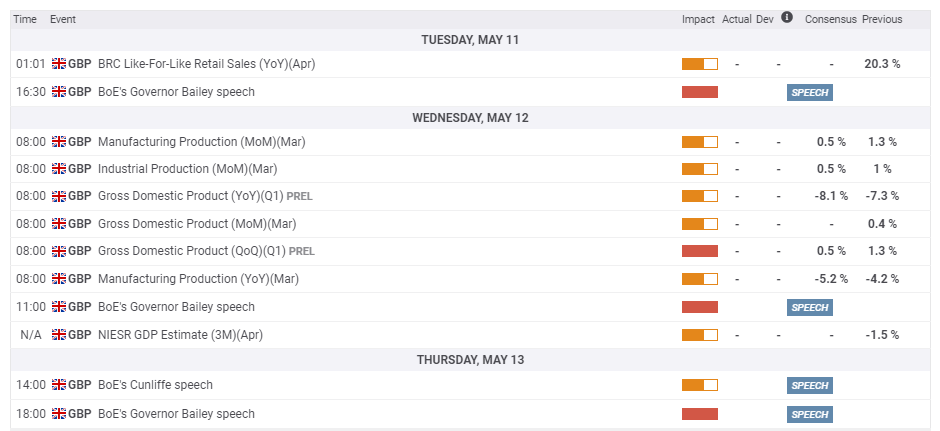Click the Impact column header
The height and width of the screenshot is (431, 940).
(x=698, y=19)
